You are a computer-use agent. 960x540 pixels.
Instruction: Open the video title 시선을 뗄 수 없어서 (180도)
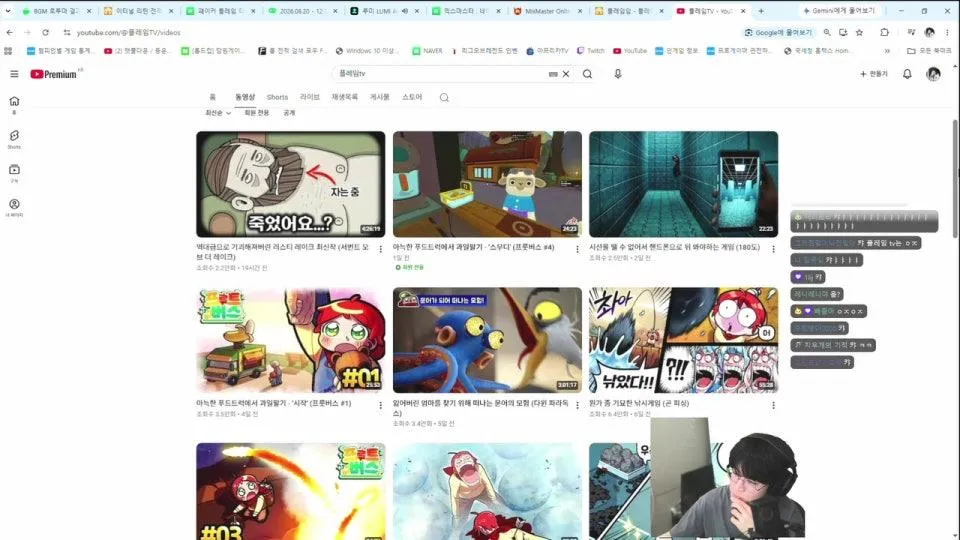pyautogui.click(x=674, y=247)
